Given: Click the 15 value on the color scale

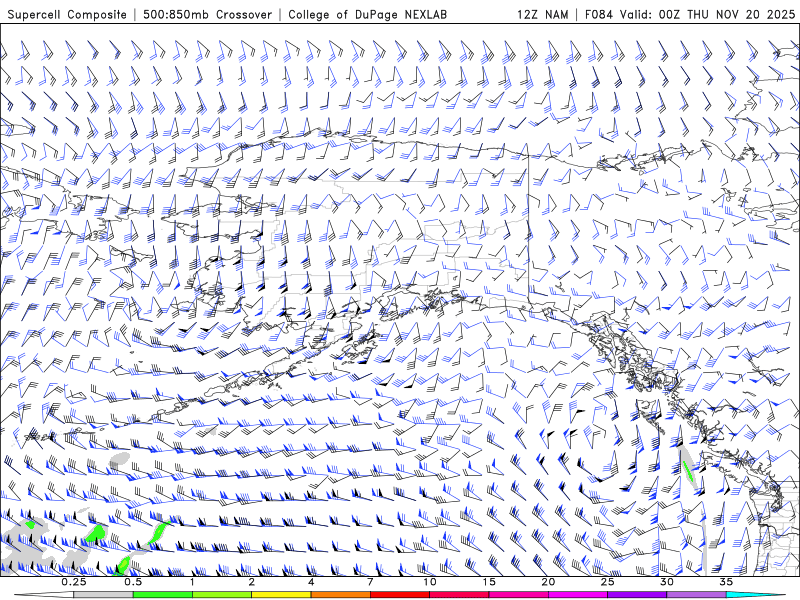Looking at the screenshot, I should coord(489,582).
